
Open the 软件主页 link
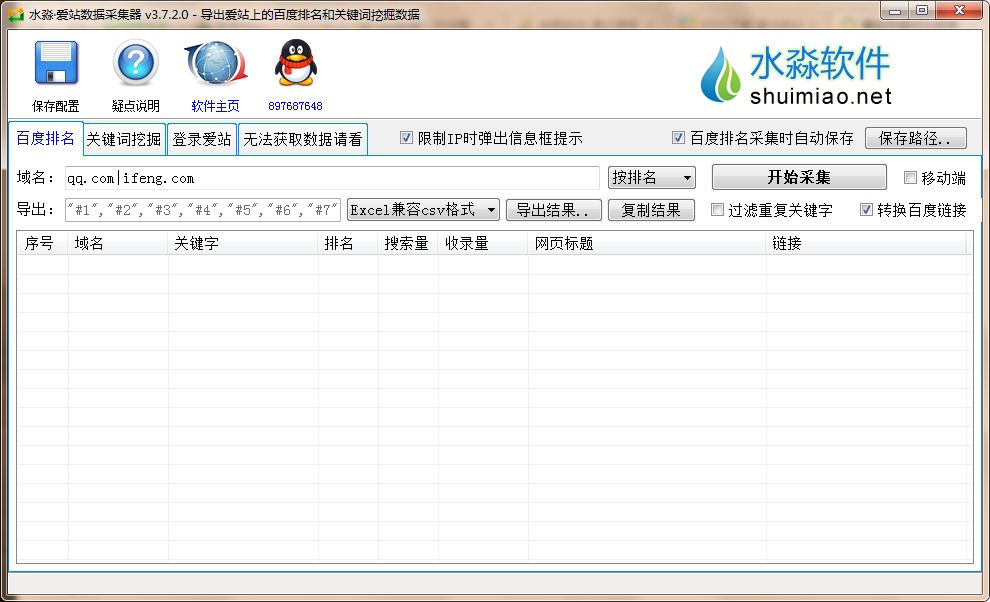click(x=215, y=106)
